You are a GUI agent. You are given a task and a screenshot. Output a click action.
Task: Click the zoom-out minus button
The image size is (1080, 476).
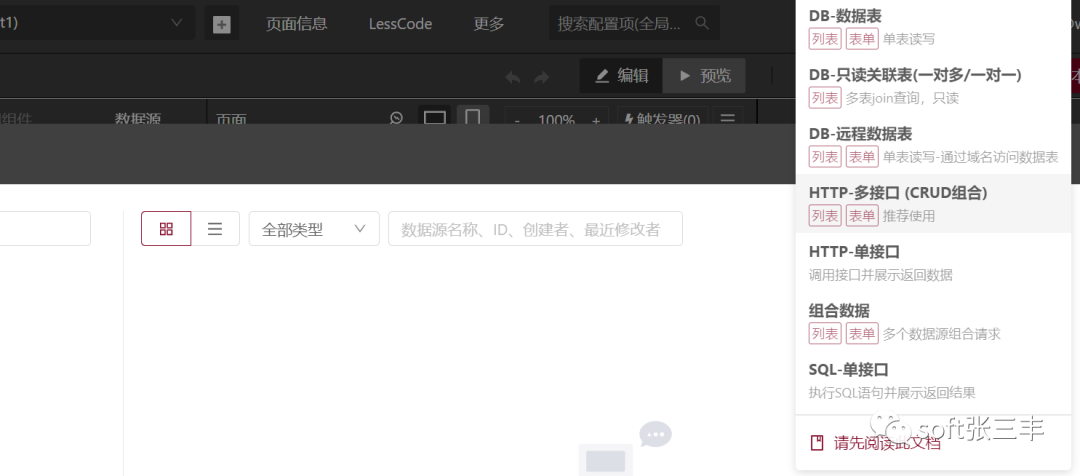click(517, 120)
